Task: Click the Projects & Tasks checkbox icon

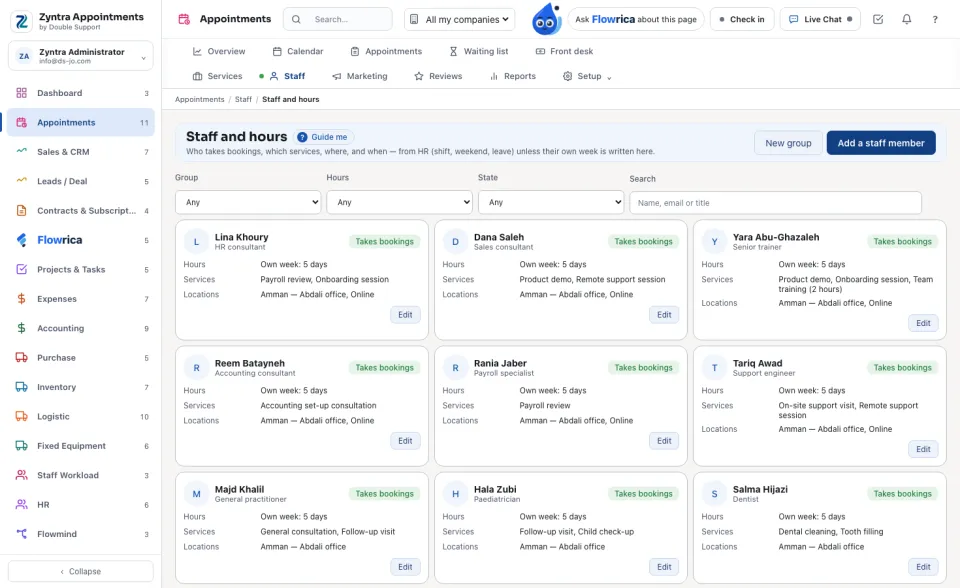Action: click(x=21, y=270)
